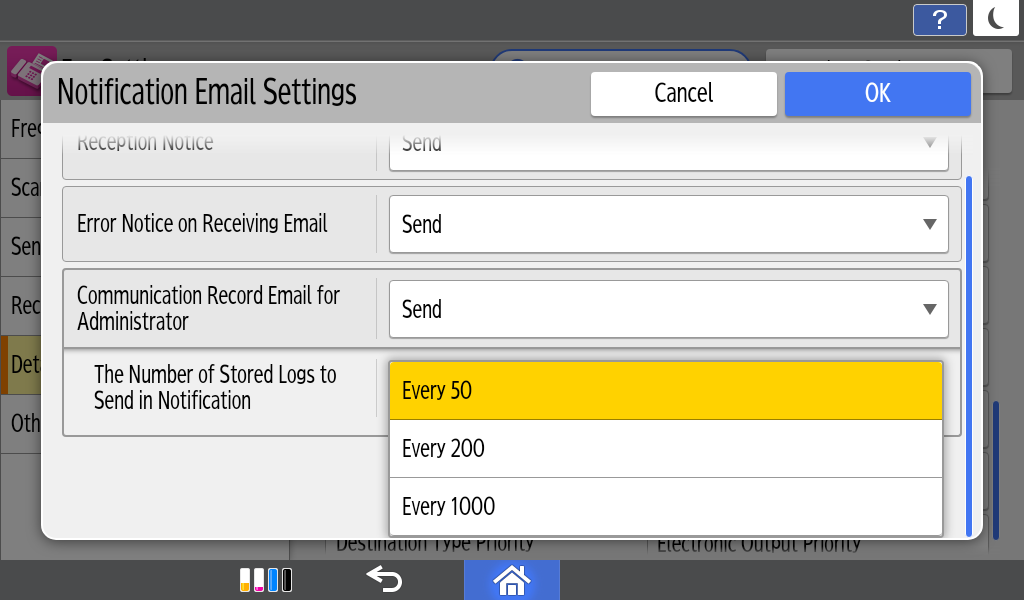This screenshot has width=1024, height=600.
Task: Click the Notification Email Settings title
Action: coord(207,92)
